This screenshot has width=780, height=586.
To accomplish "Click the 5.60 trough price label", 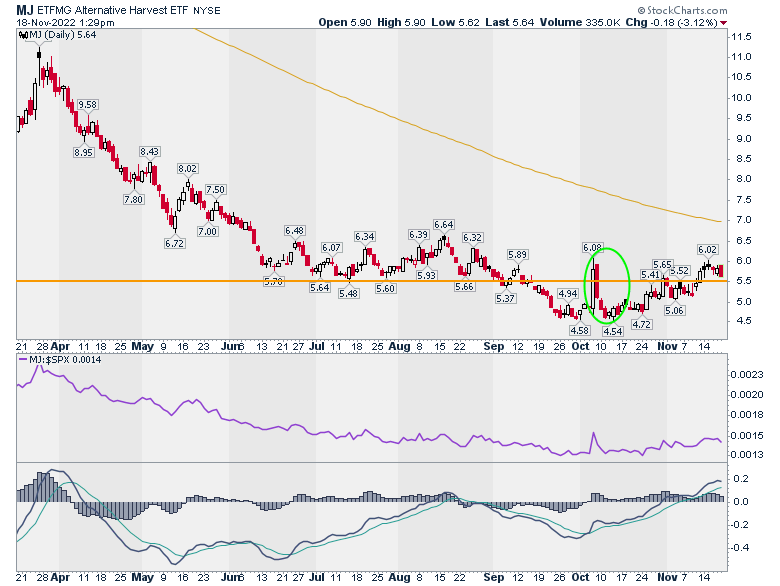I will pos(386,288).
